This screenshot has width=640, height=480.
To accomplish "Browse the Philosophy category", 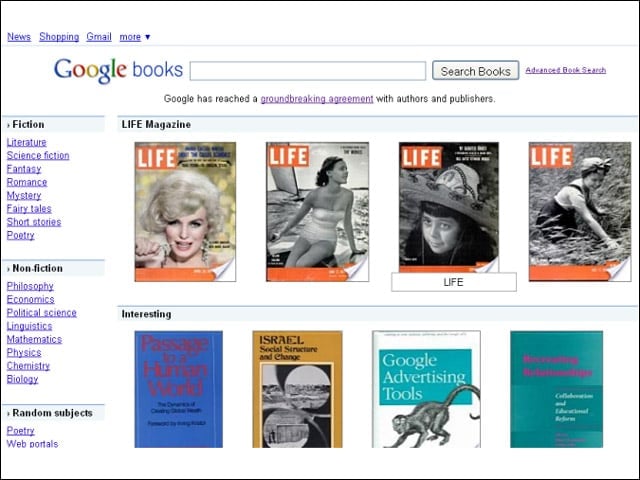I will point(30,286).
